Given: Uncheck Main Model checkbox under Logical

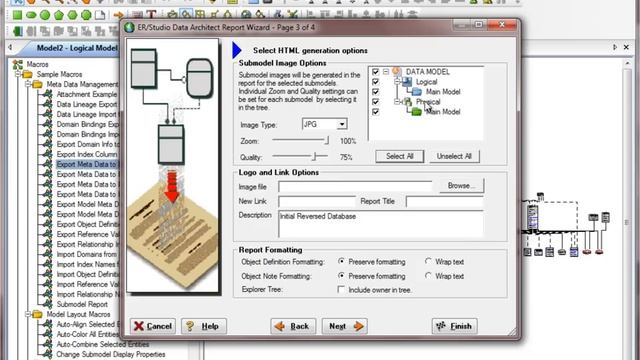Looking at the screenshot, I should point(376,92).
